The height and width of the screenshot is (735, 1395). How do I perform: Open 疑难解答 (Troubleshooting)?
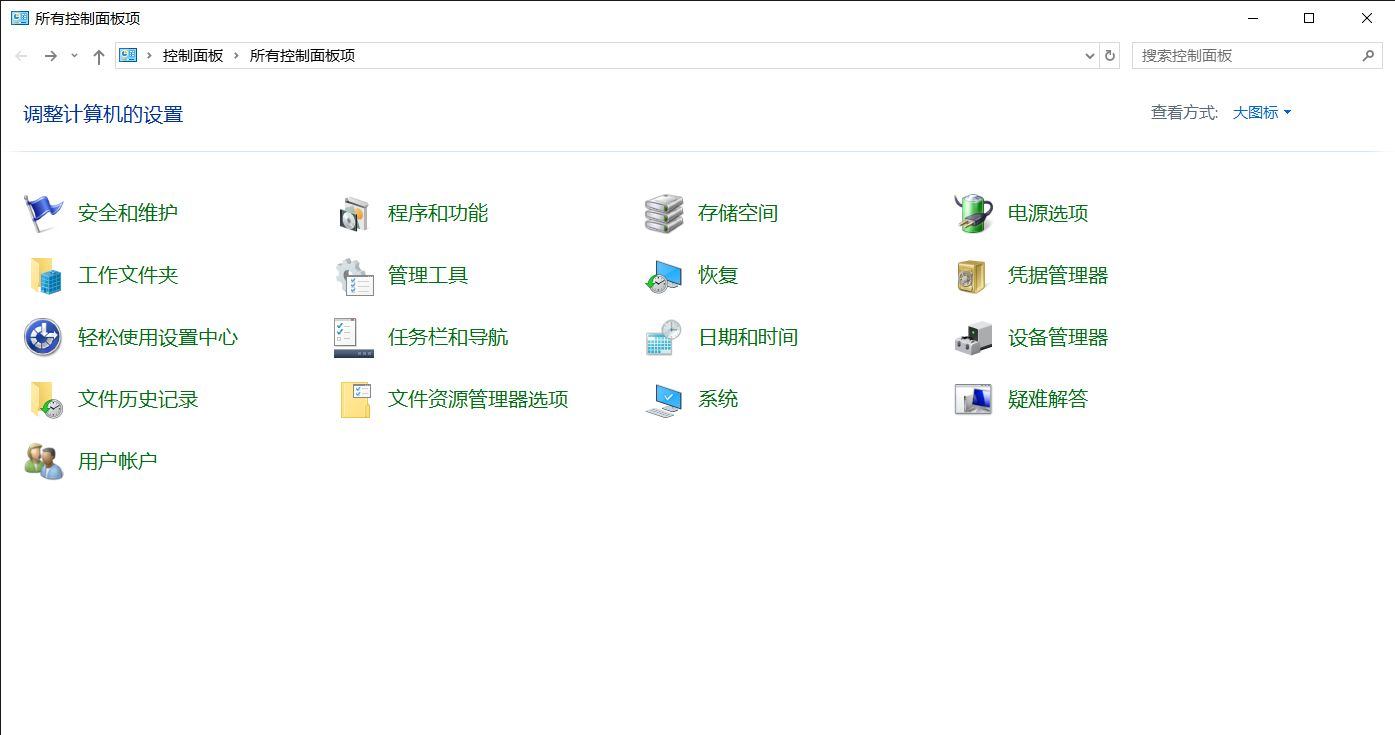click(1047, 399)
